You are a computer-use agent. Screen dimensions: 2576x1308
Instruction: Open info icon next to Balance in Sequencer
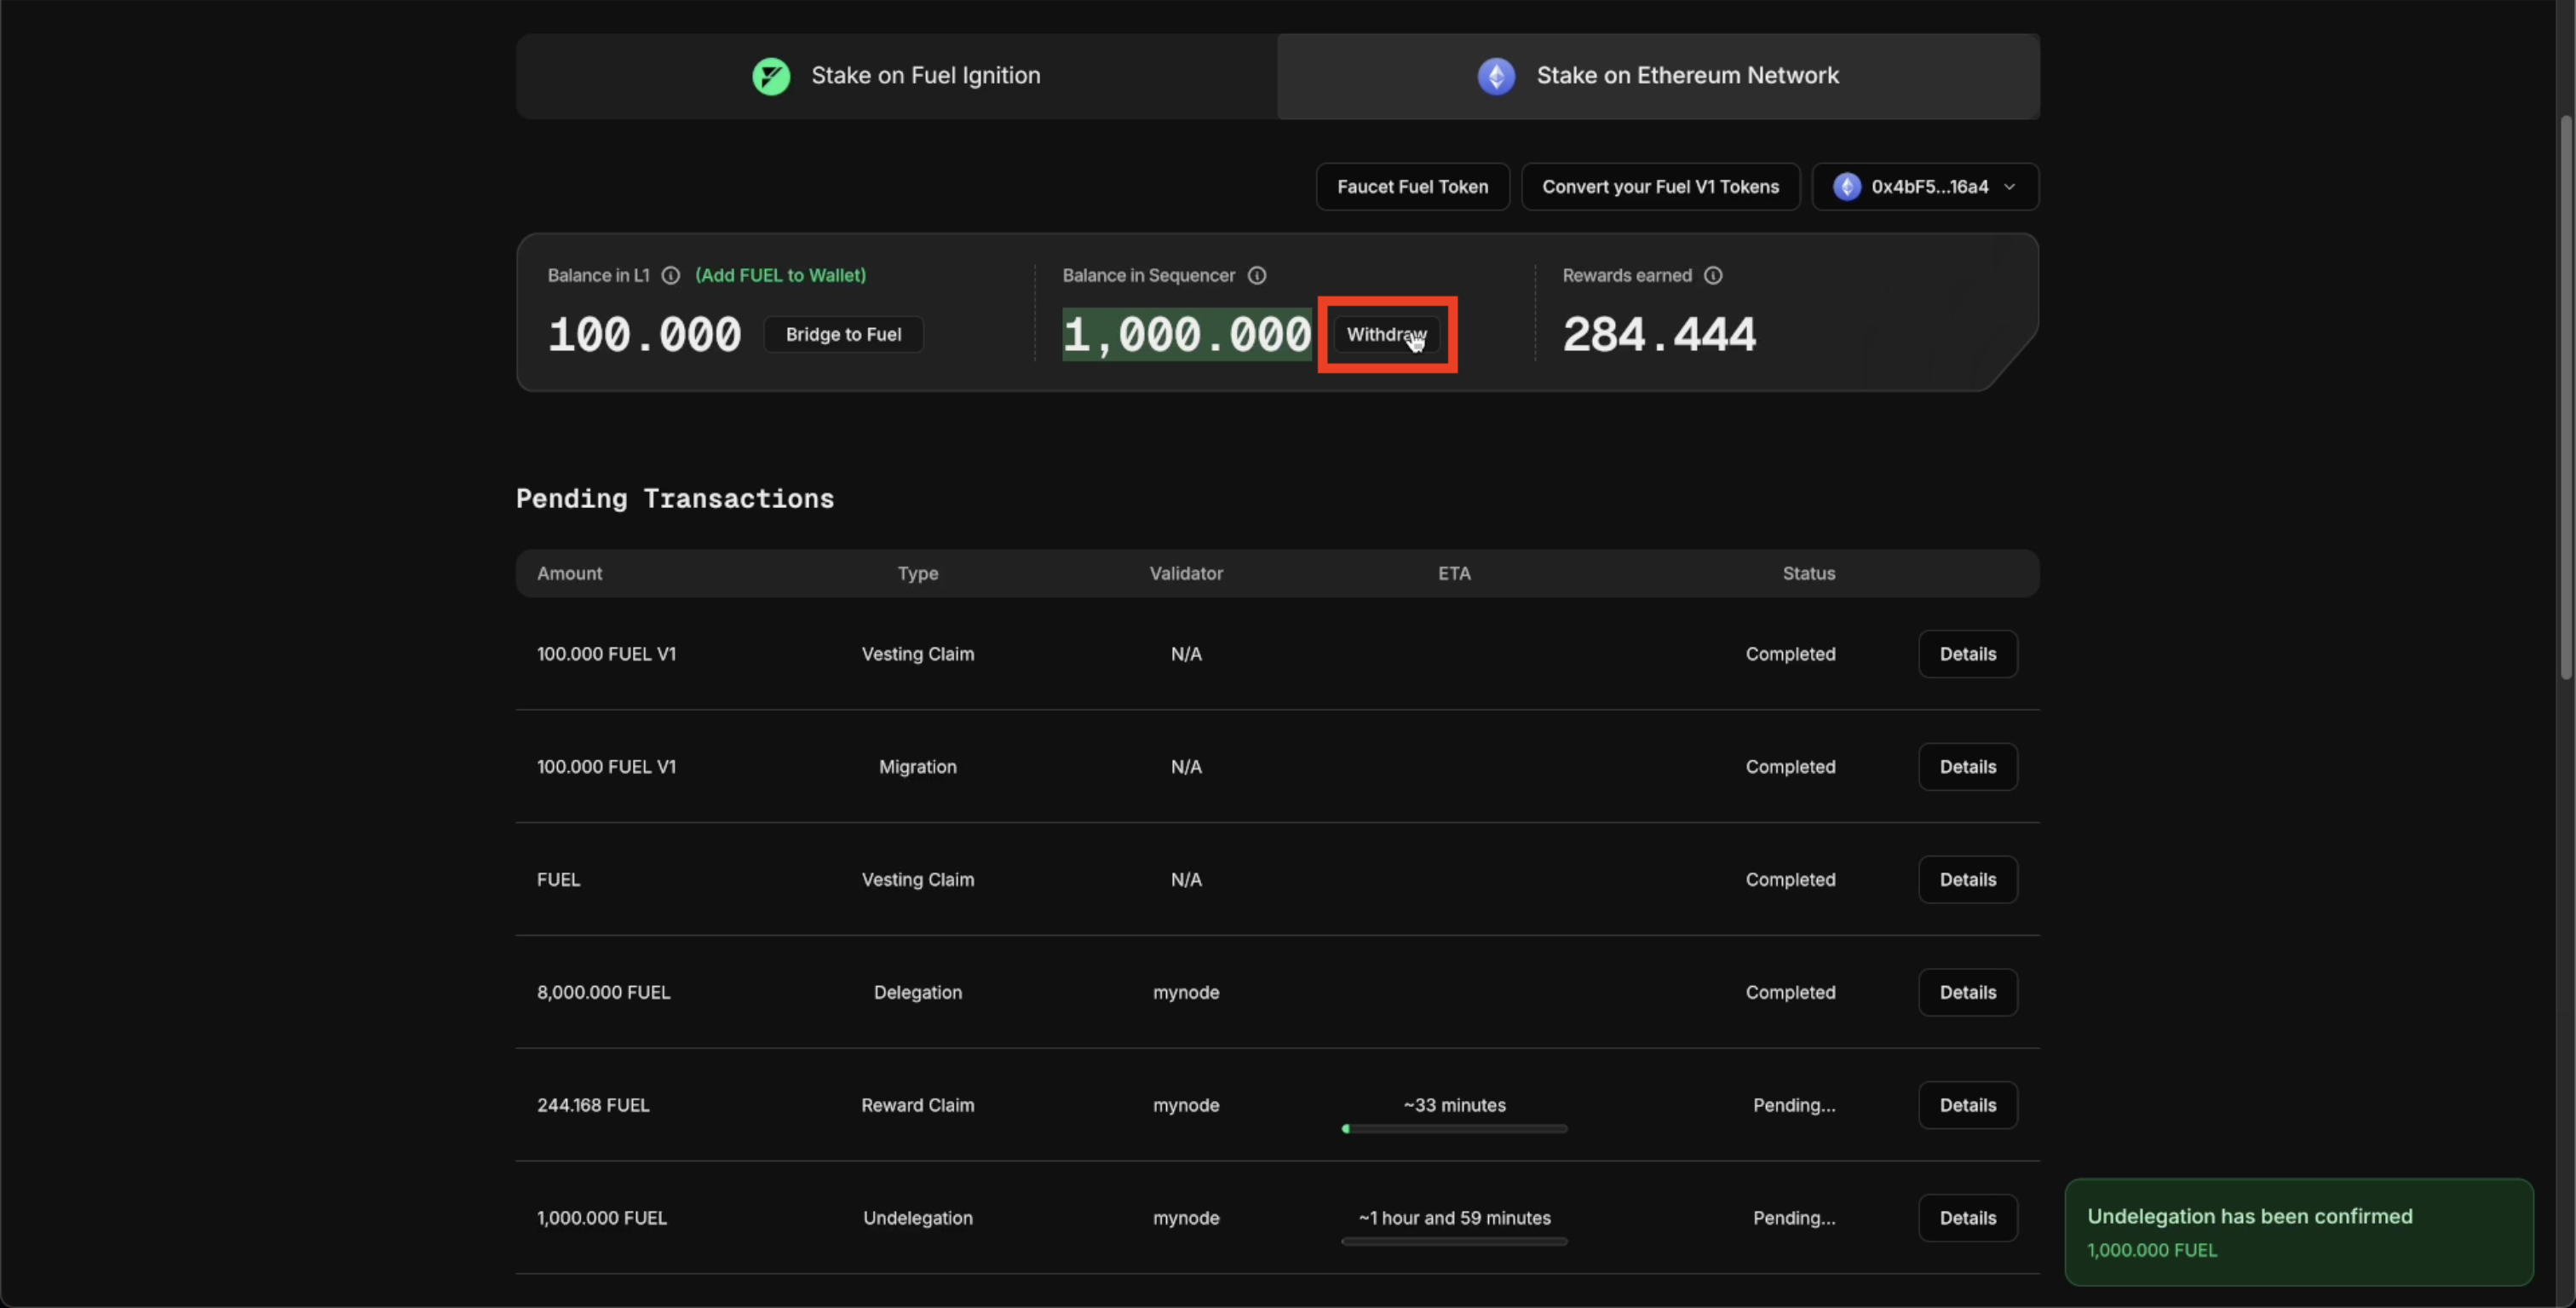[1257, 275]
